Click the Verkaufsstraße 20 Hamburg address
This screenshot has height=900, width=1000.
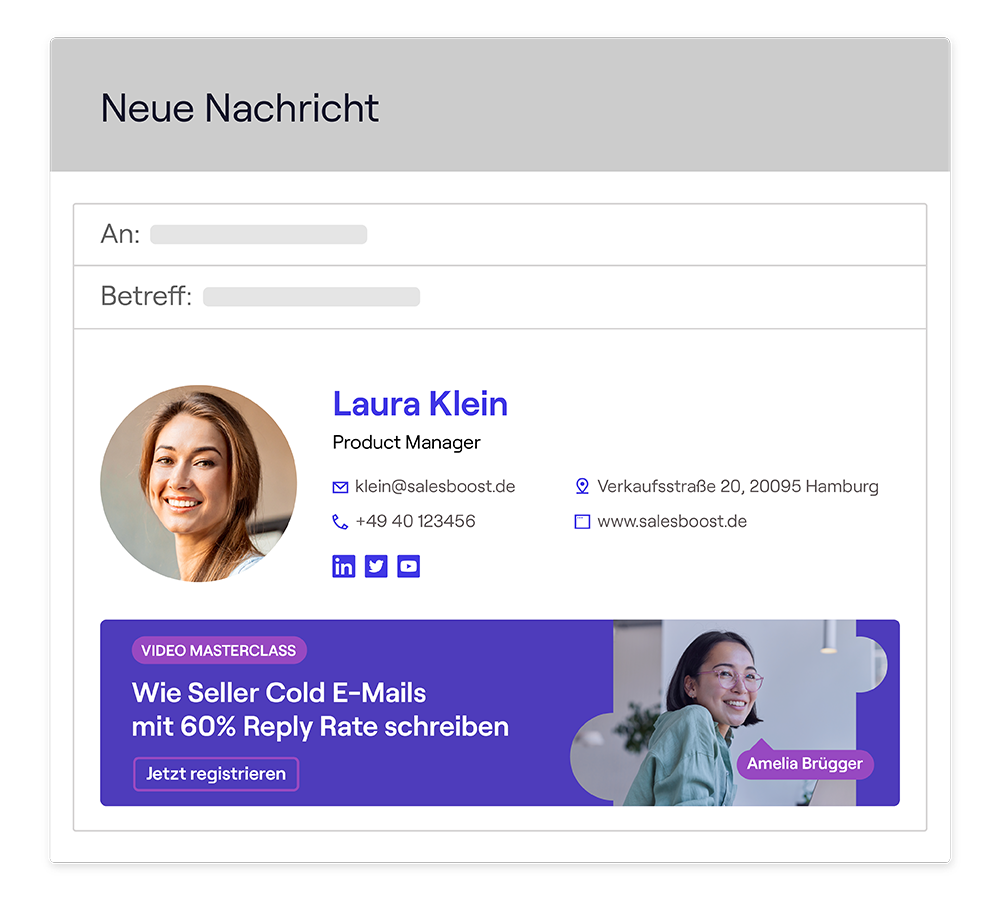coord(738,487)
